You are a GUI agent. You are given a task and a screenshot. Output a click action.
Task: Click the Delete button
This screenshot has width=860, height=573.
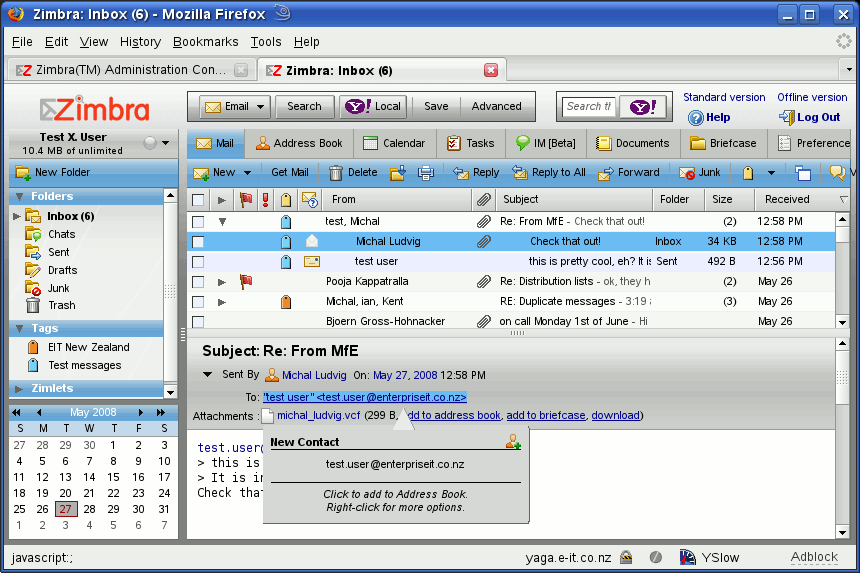coord(353,173)
